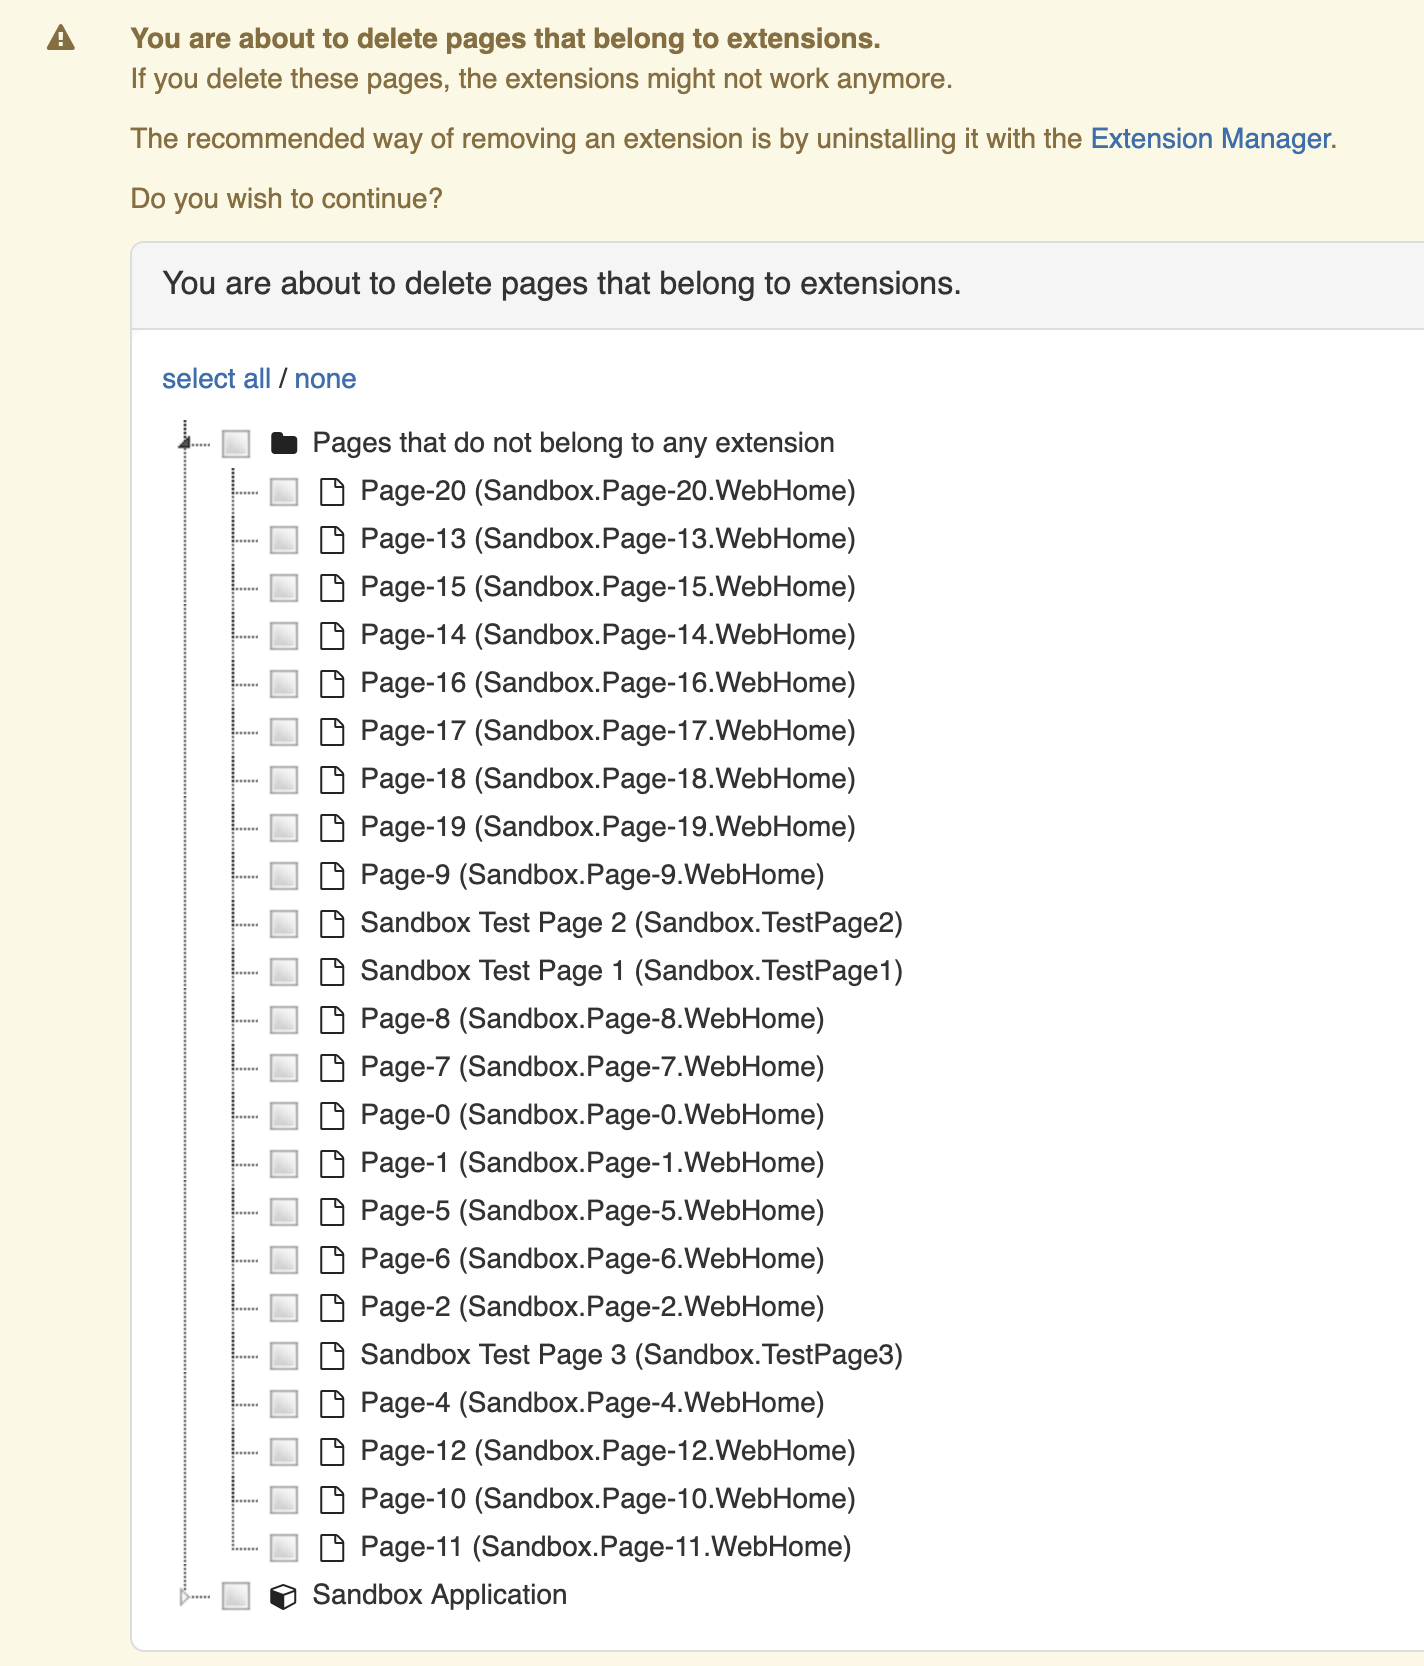Click the page icon next to Page-0

[x=332, y=1116]
